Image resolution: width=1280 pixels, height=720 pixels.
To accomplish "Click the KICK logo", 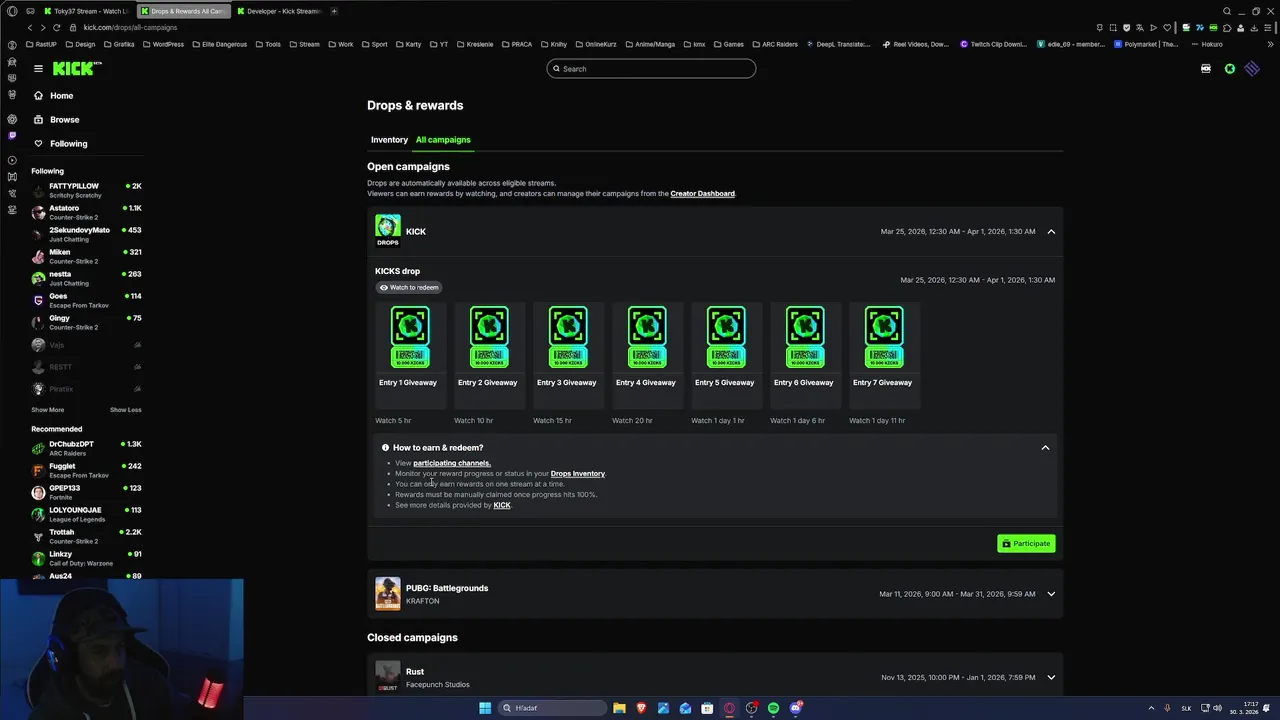I will 76,69.
